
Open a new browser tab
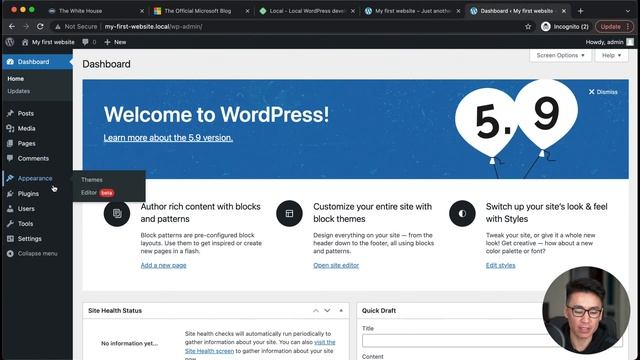tap(580, 11)
